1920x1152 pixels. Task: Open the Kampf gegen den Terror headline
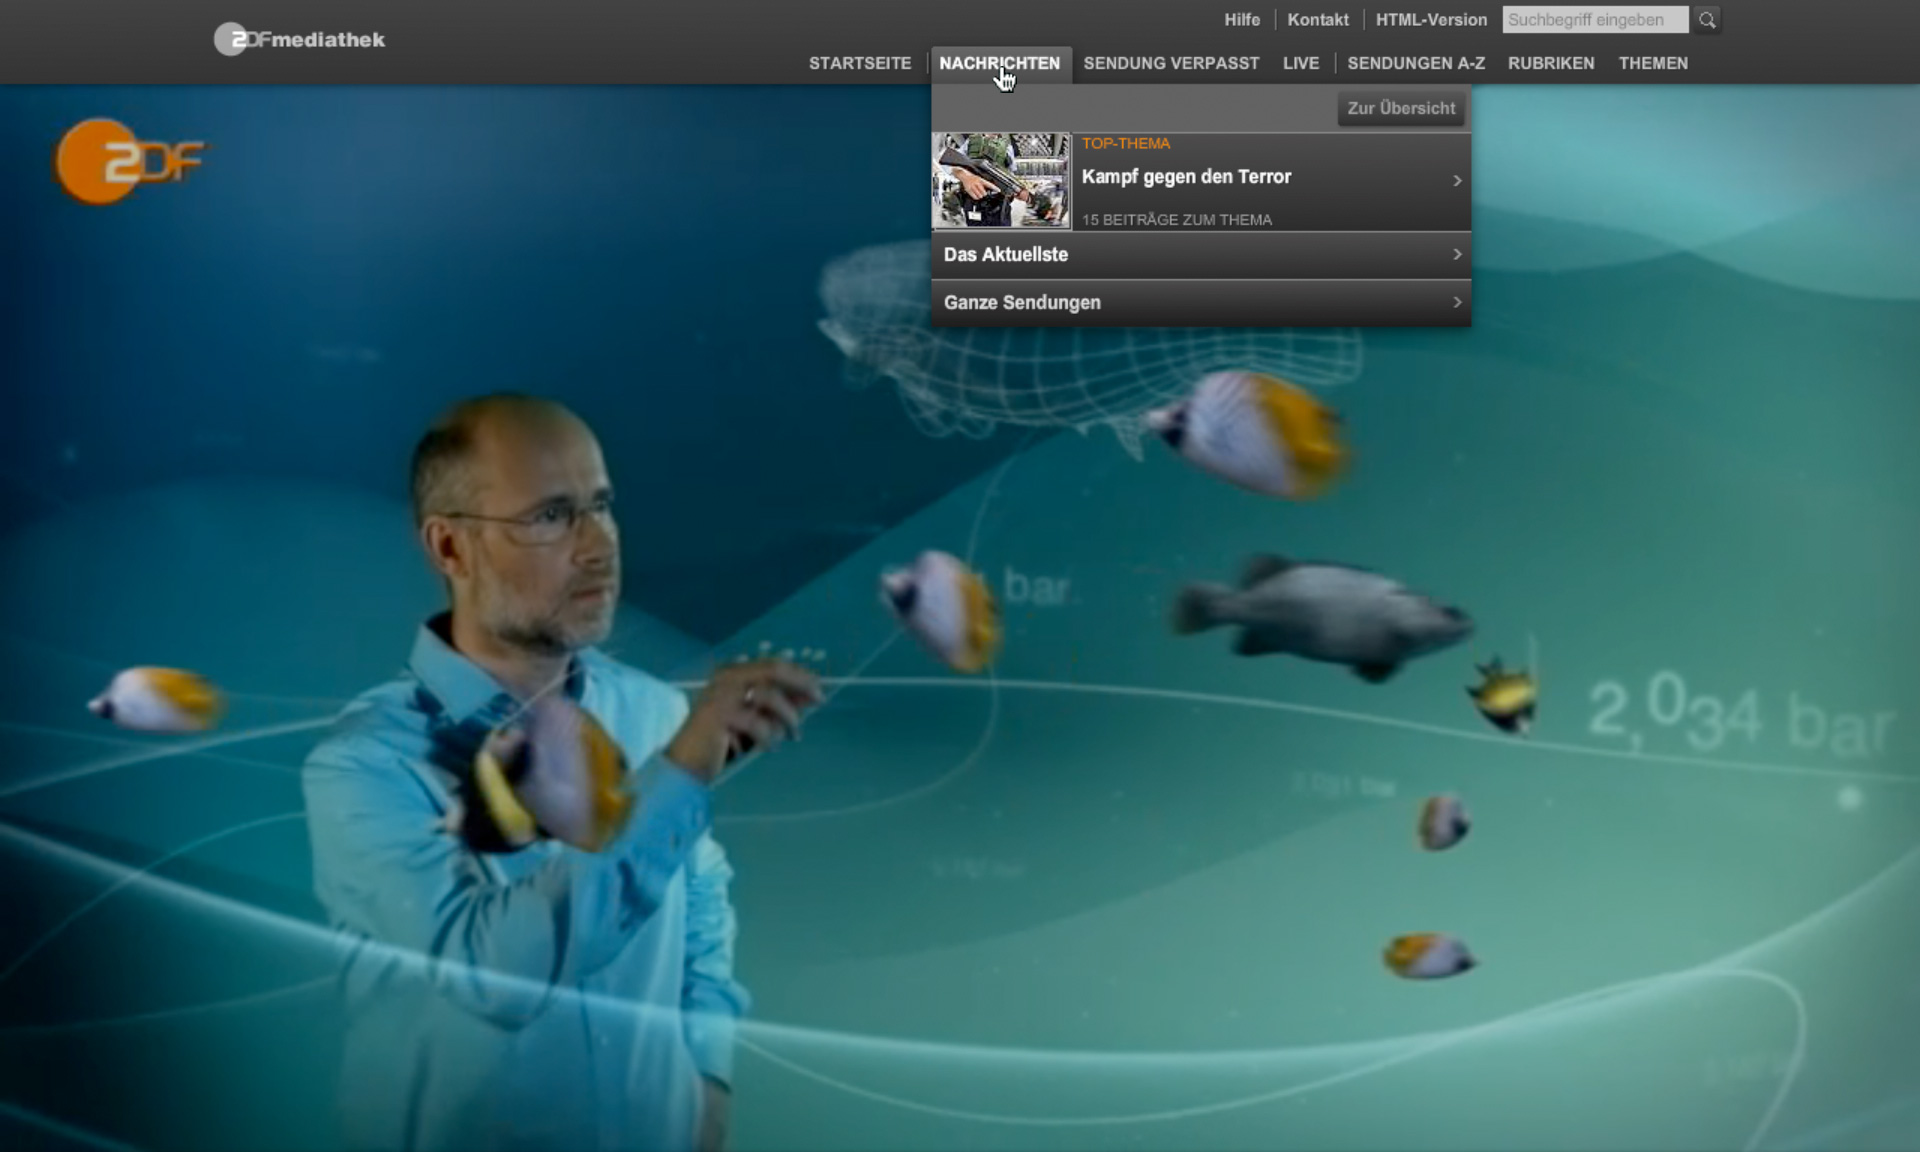click(1186, 177)
